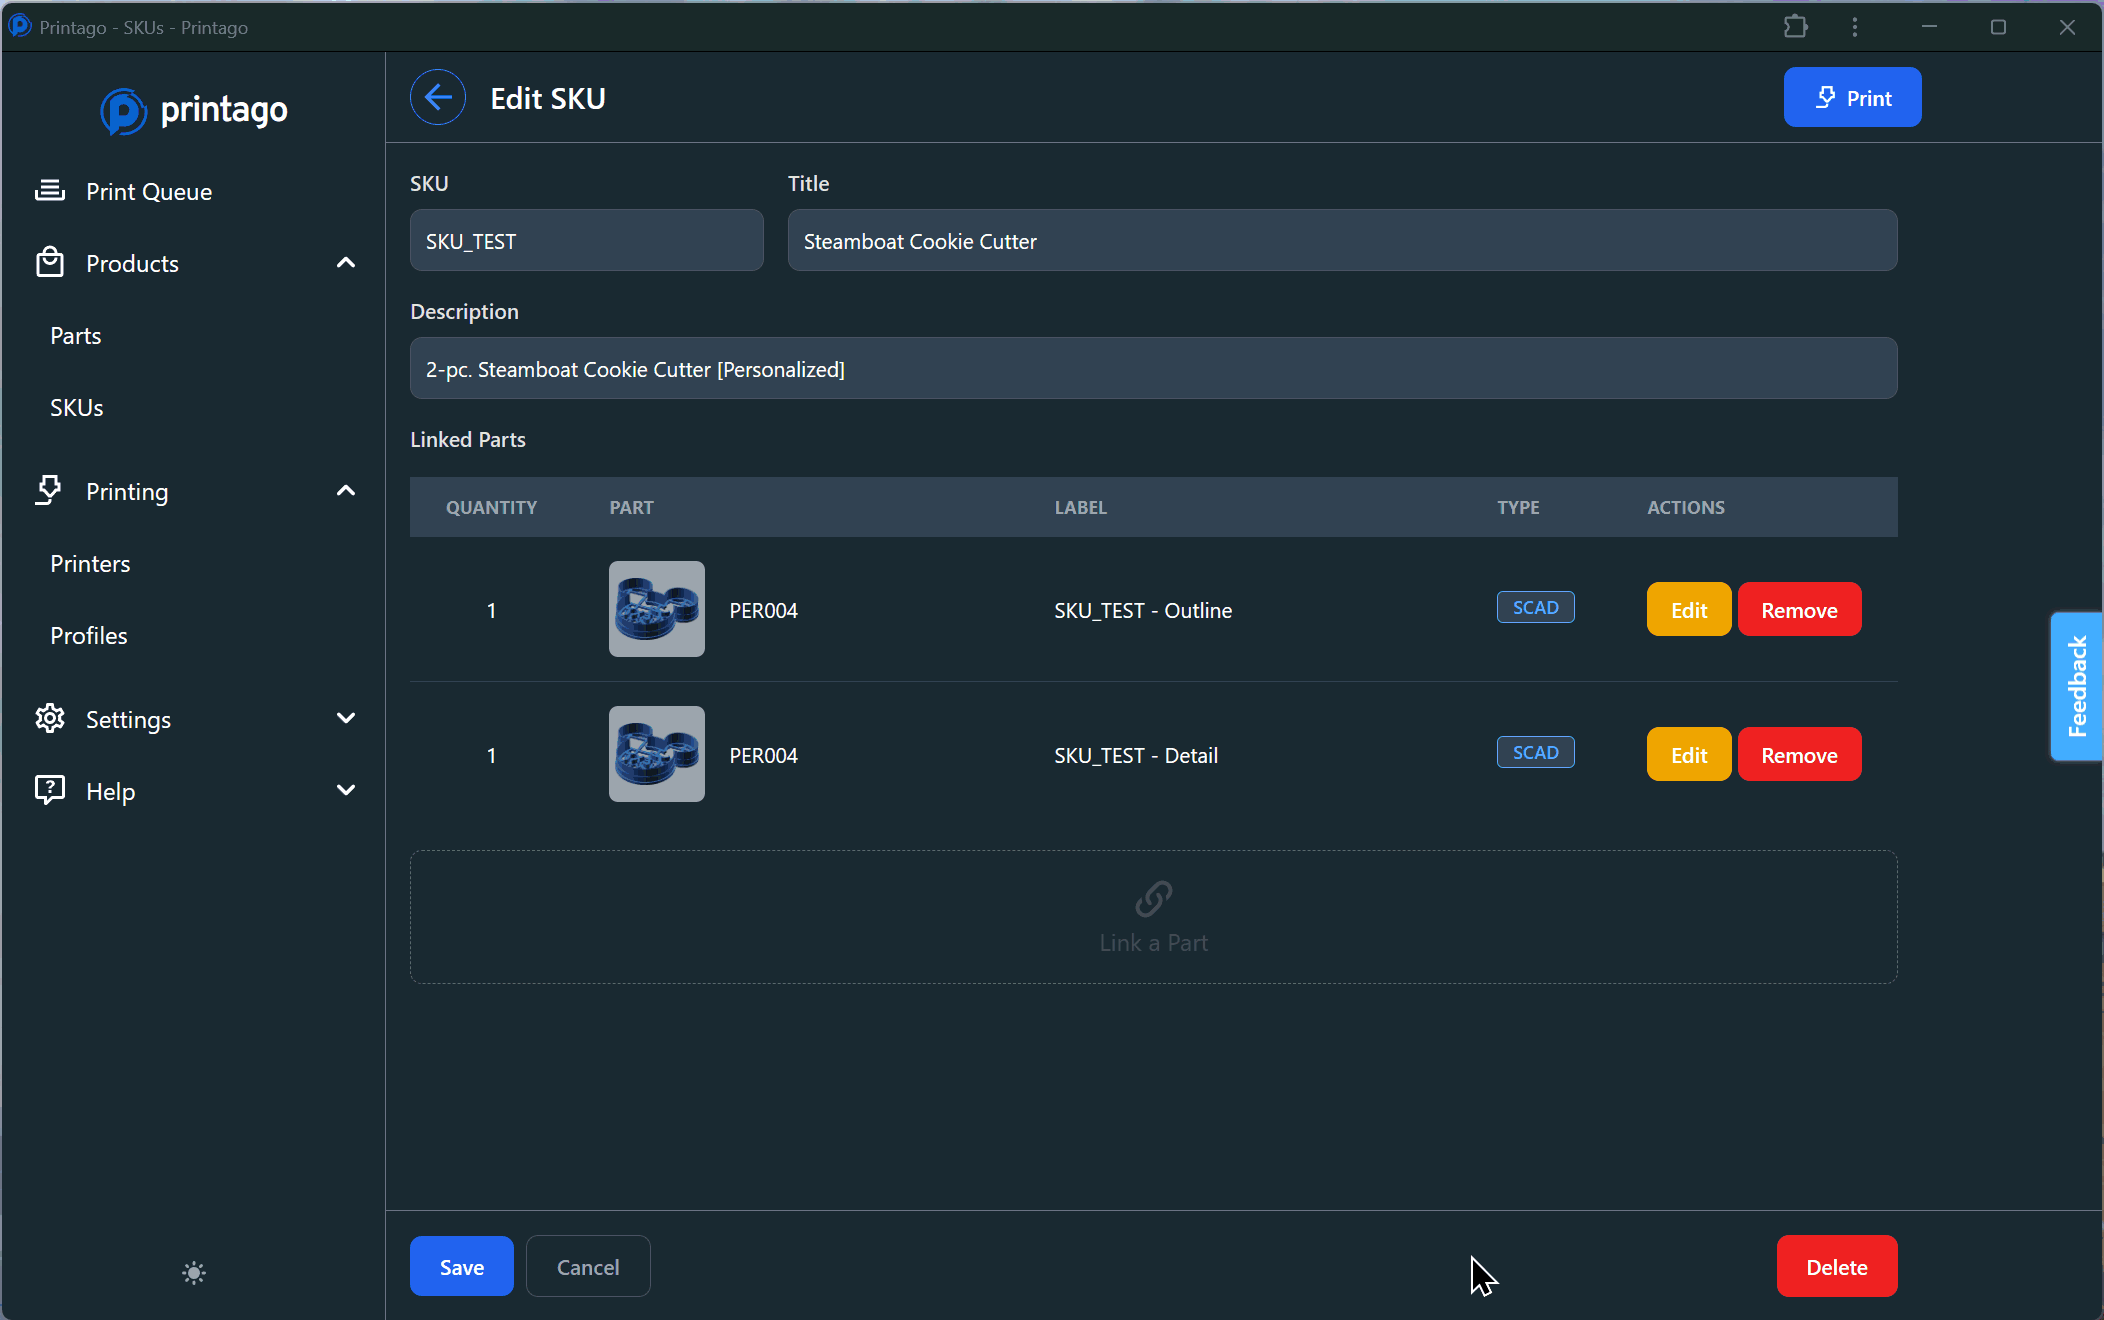The image size is (2104, 1320).
Task: Click the Settings menu label
Action: pyautogui.click(x=128, y=719)
